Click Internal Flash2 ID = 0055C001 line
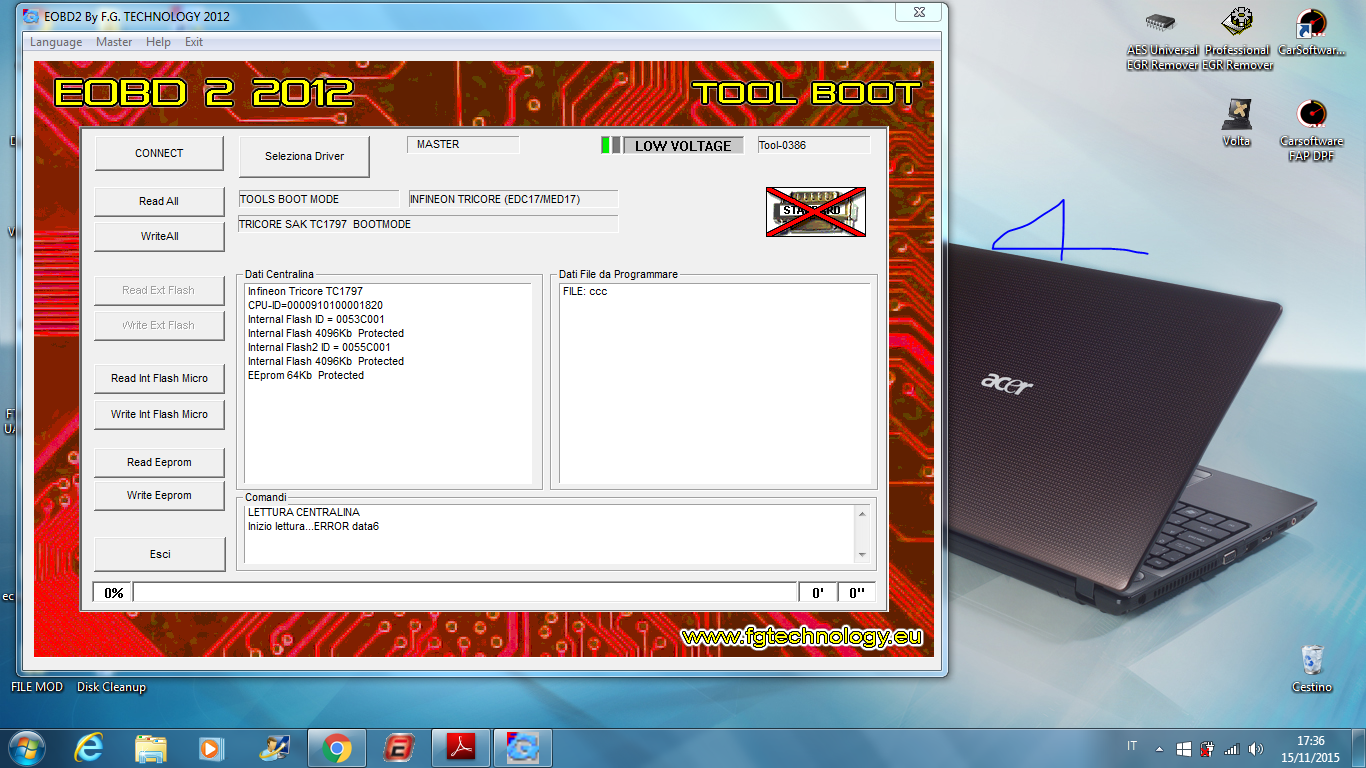 319,347
